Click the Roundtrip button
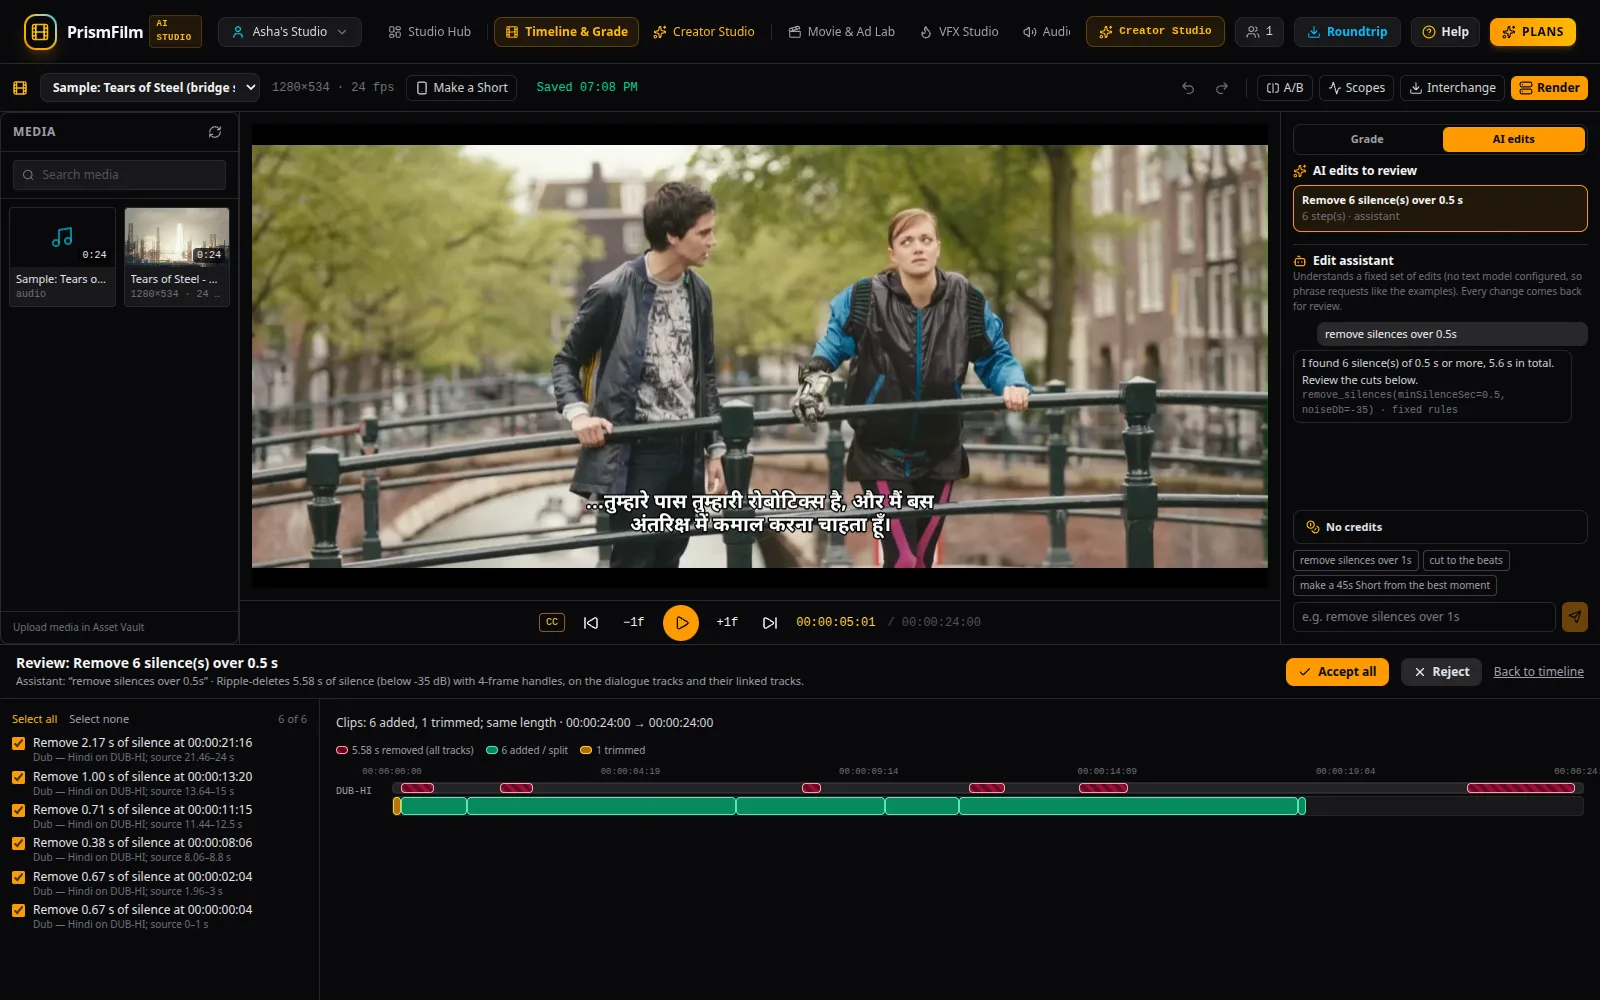The image size is (1600, 1000). (x=1347, y=32)
